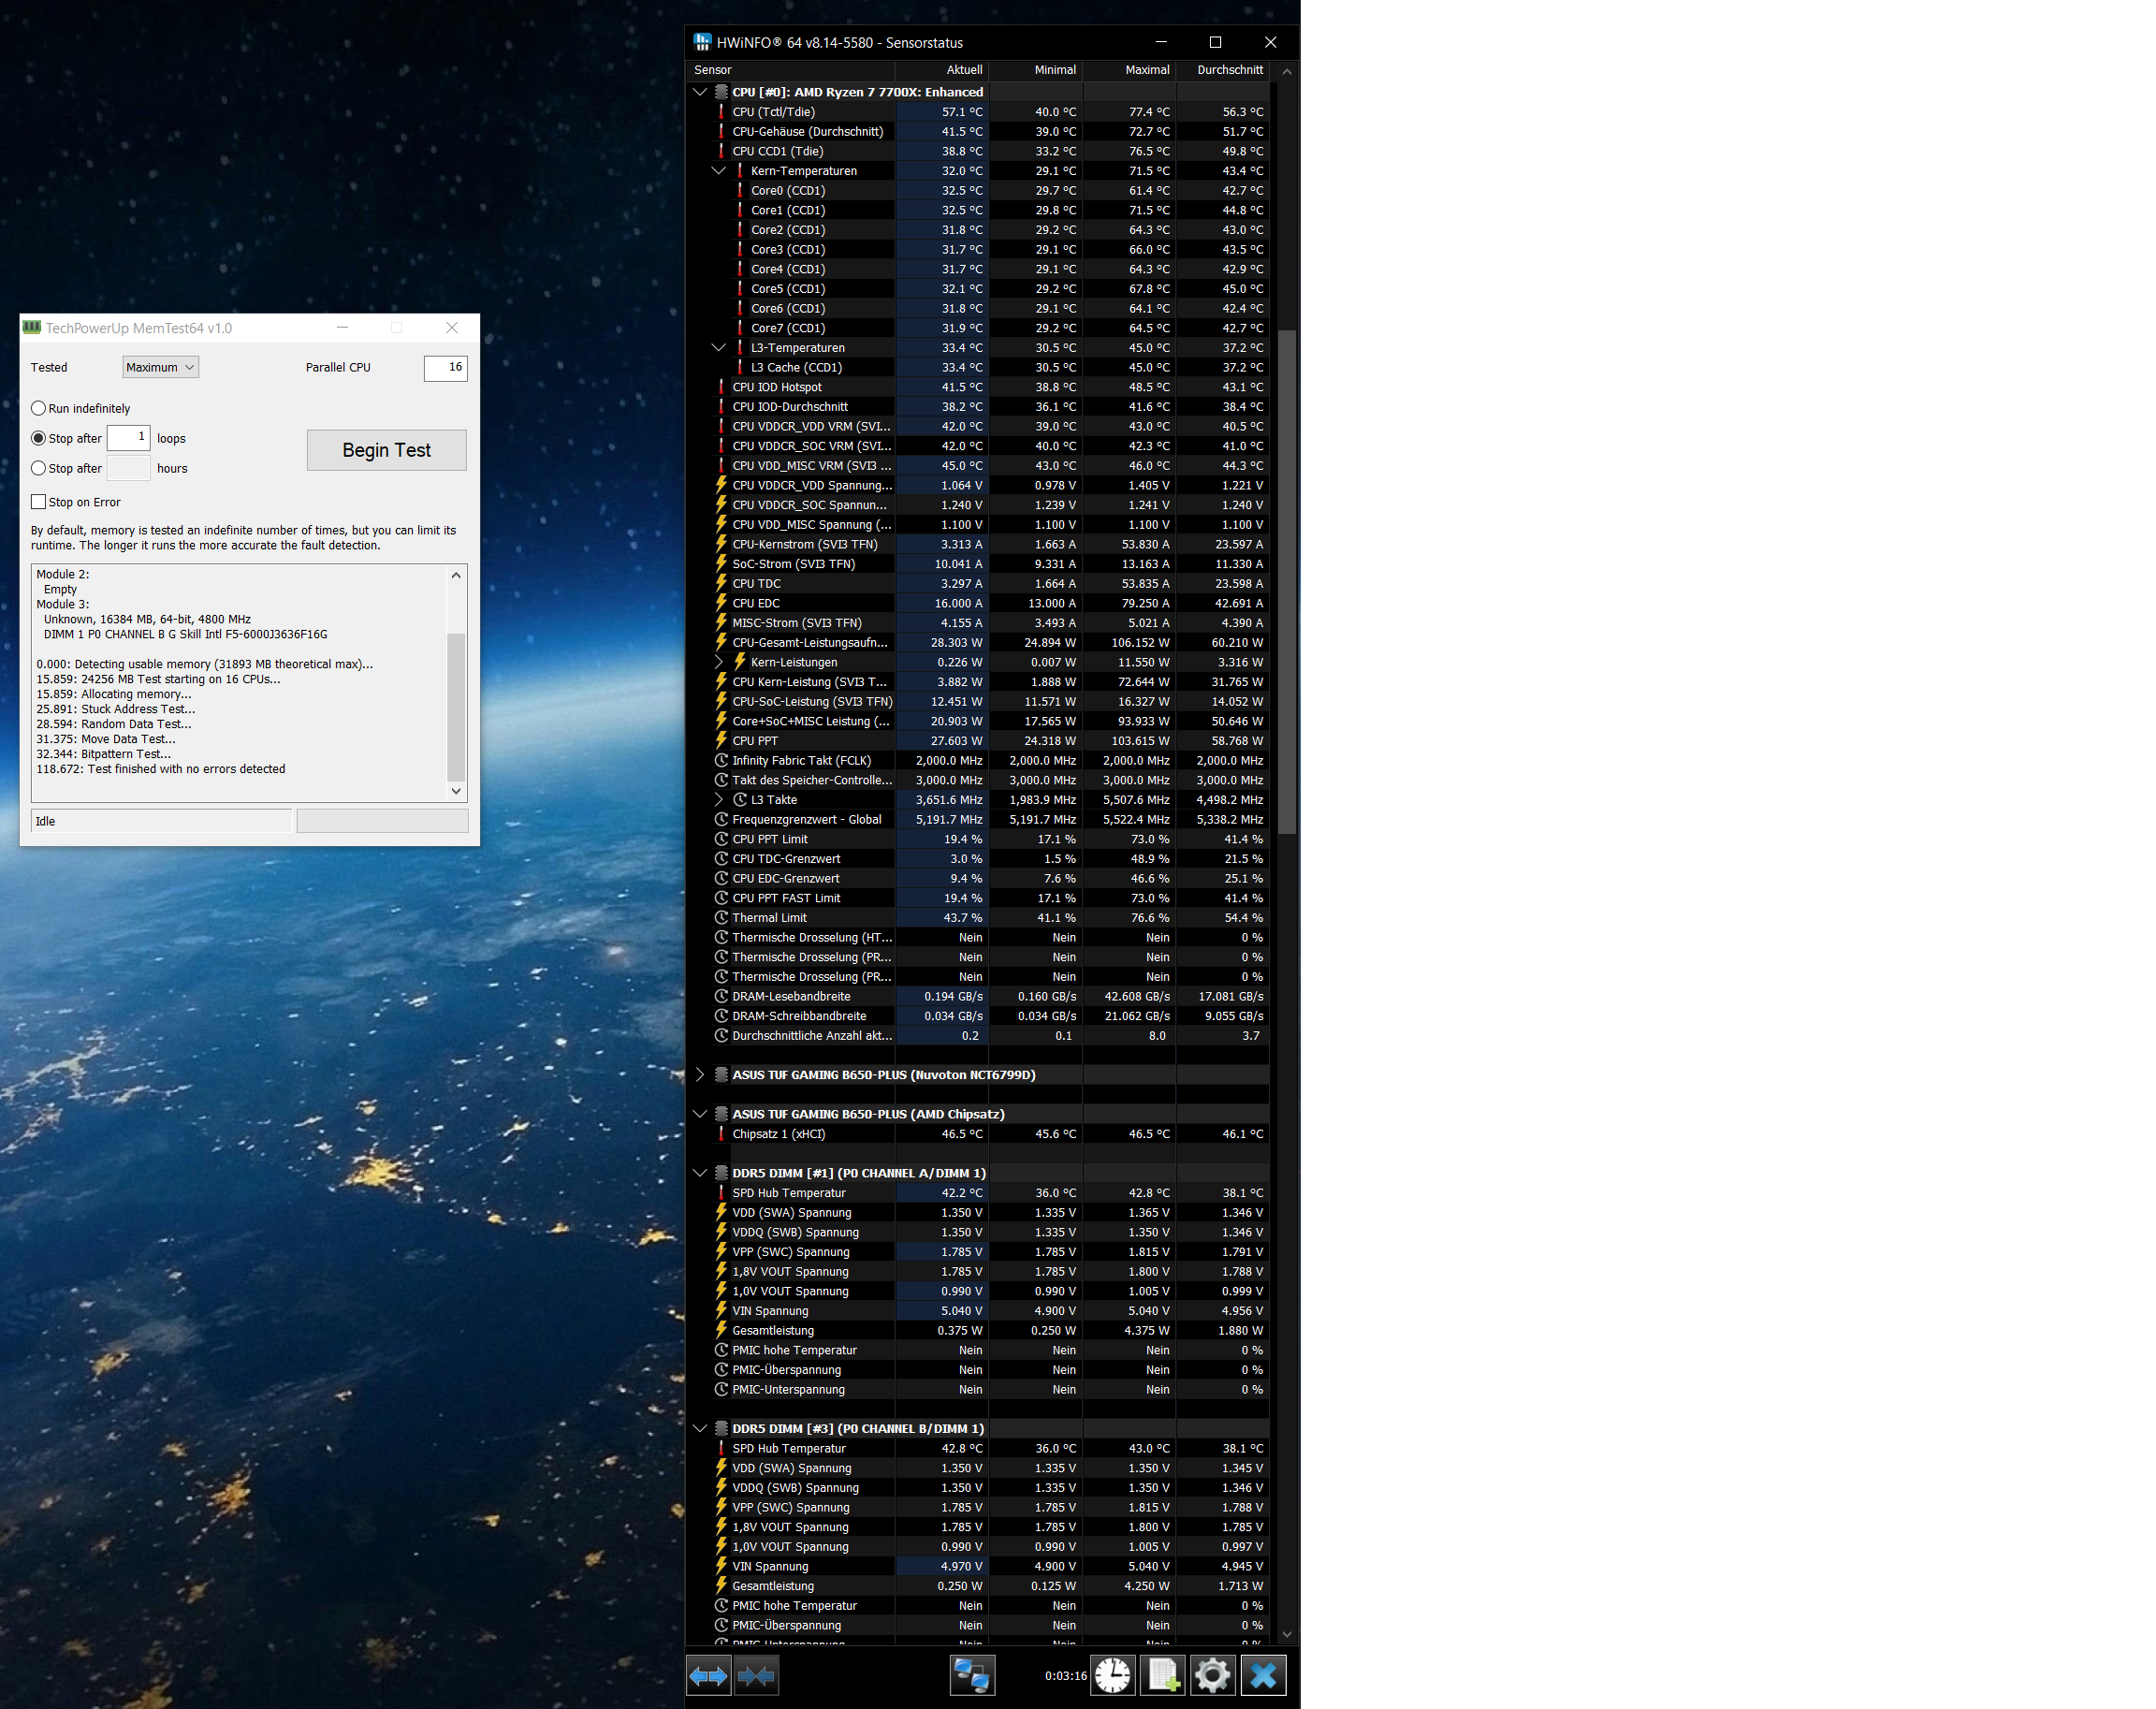
Task: Open the Tested Maximum dropdown
Action: point(160,367)
